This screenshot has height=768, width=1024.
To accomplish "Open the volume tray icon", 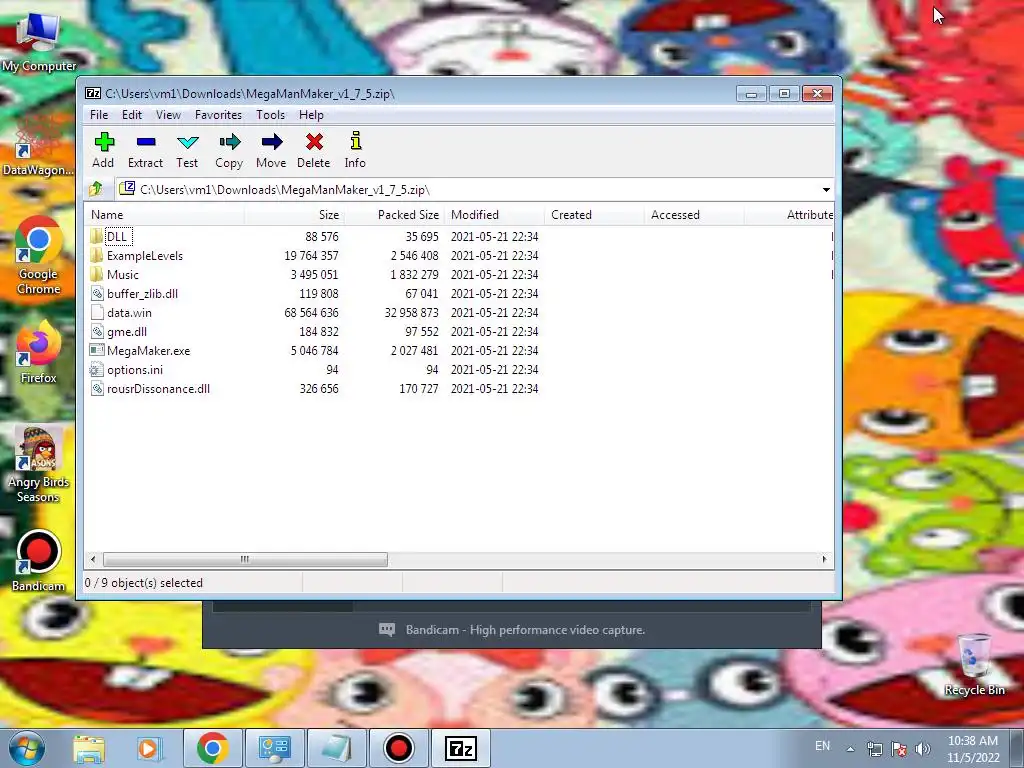I will (923, 749).
